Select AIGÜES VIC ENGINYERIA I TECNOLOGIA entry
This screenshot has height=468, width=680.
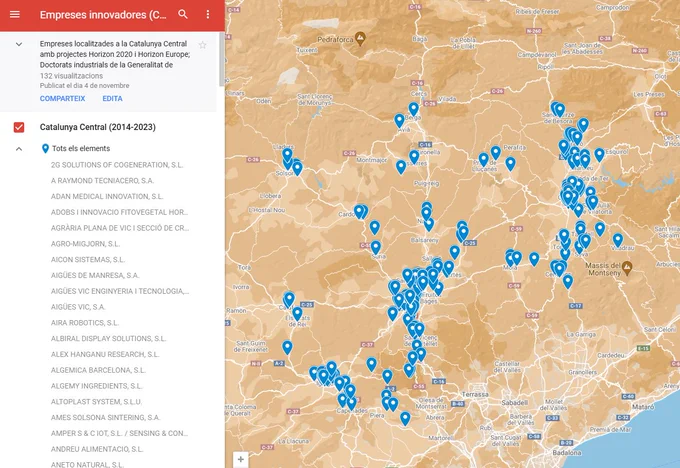(x=120, y=291)
